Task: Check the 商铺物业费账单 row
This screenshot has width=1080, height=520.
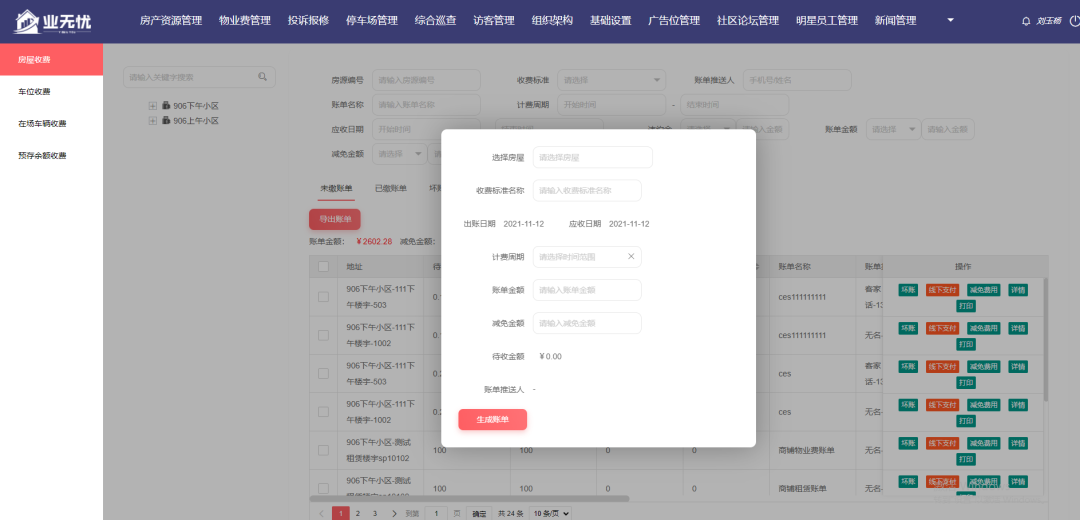Action: click(323, 450)
